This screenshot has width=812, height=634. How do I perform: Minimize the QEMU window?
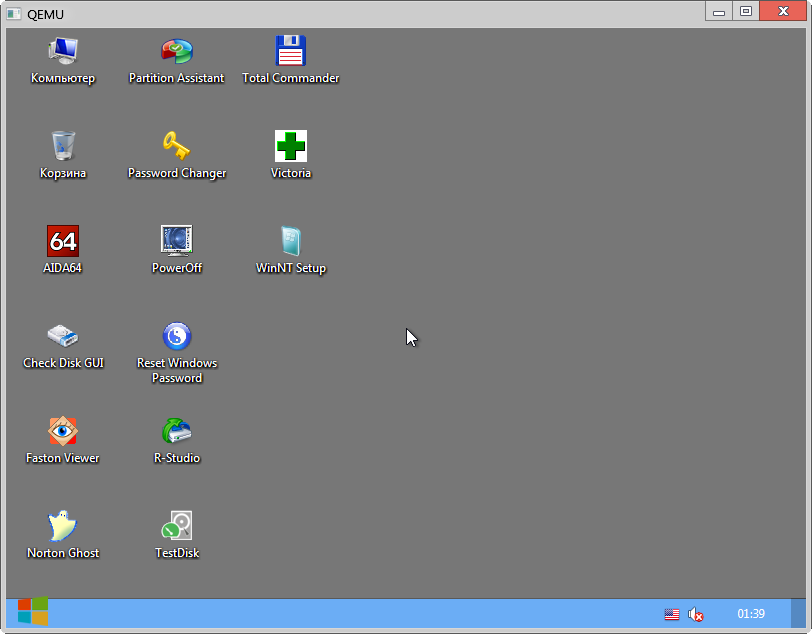(719, 11)
